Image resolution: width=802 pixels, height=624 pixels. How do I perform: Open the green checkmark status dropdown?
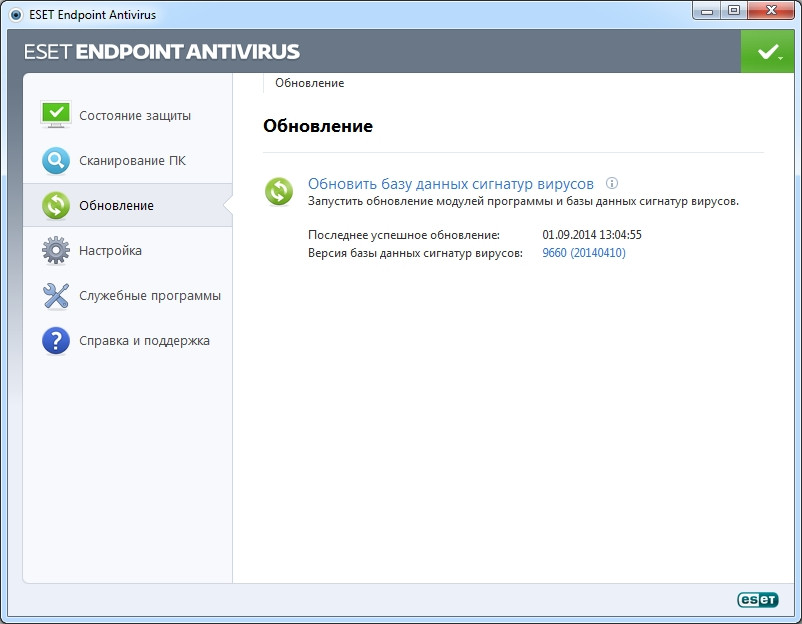pos(767,52)
